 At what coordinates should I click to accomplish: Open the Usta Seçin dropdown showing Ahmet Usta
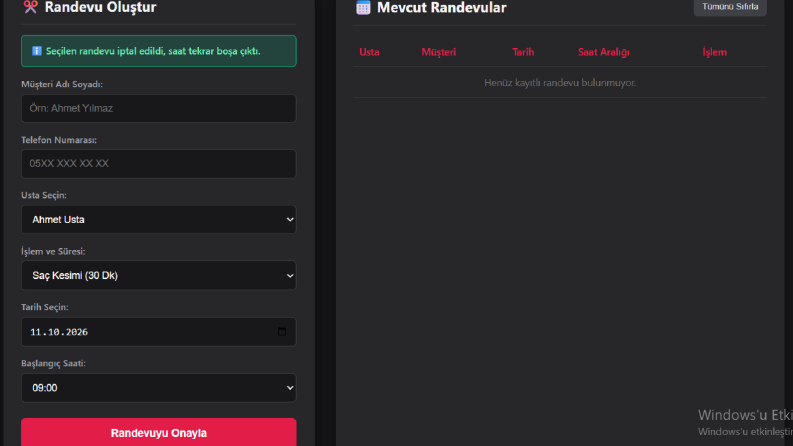(158, 219)
